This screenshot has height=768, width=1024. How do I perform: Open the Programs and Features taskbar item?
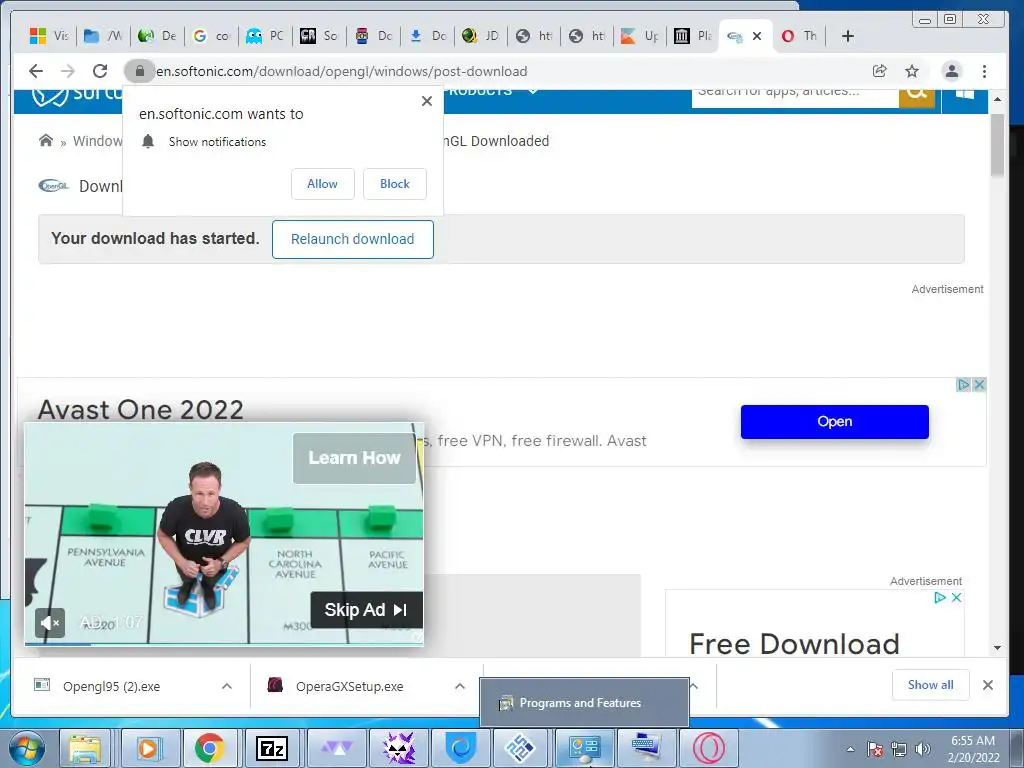coord(584,748)
